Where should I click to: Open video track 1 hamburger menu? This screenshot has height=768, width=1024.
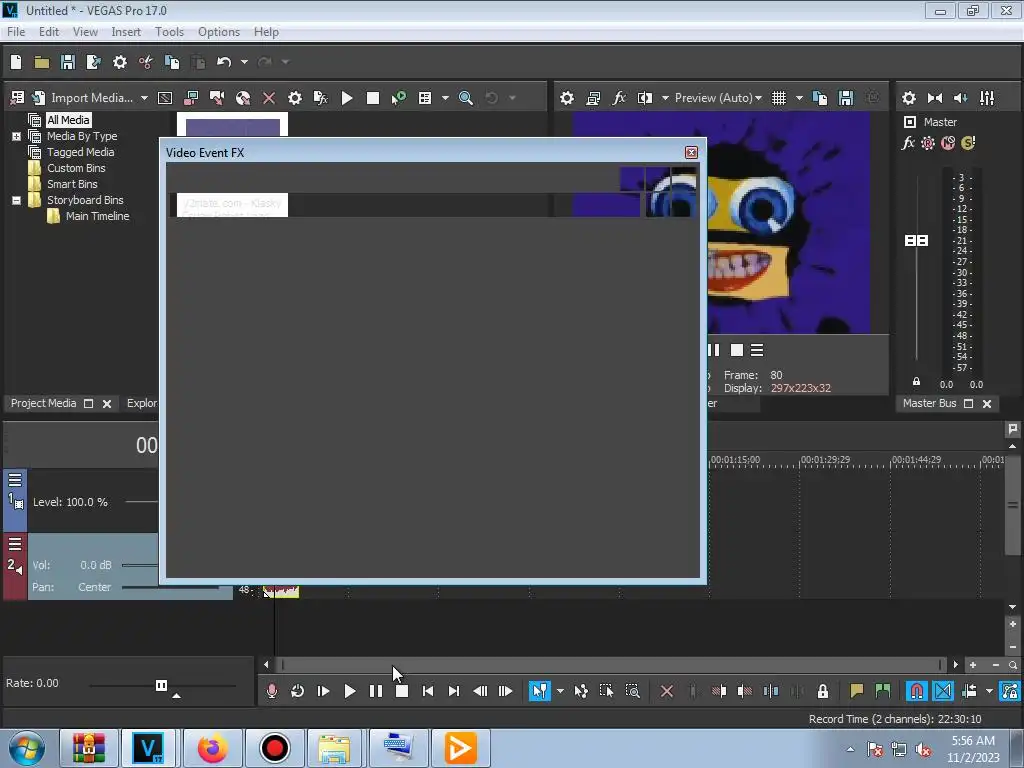15,481
